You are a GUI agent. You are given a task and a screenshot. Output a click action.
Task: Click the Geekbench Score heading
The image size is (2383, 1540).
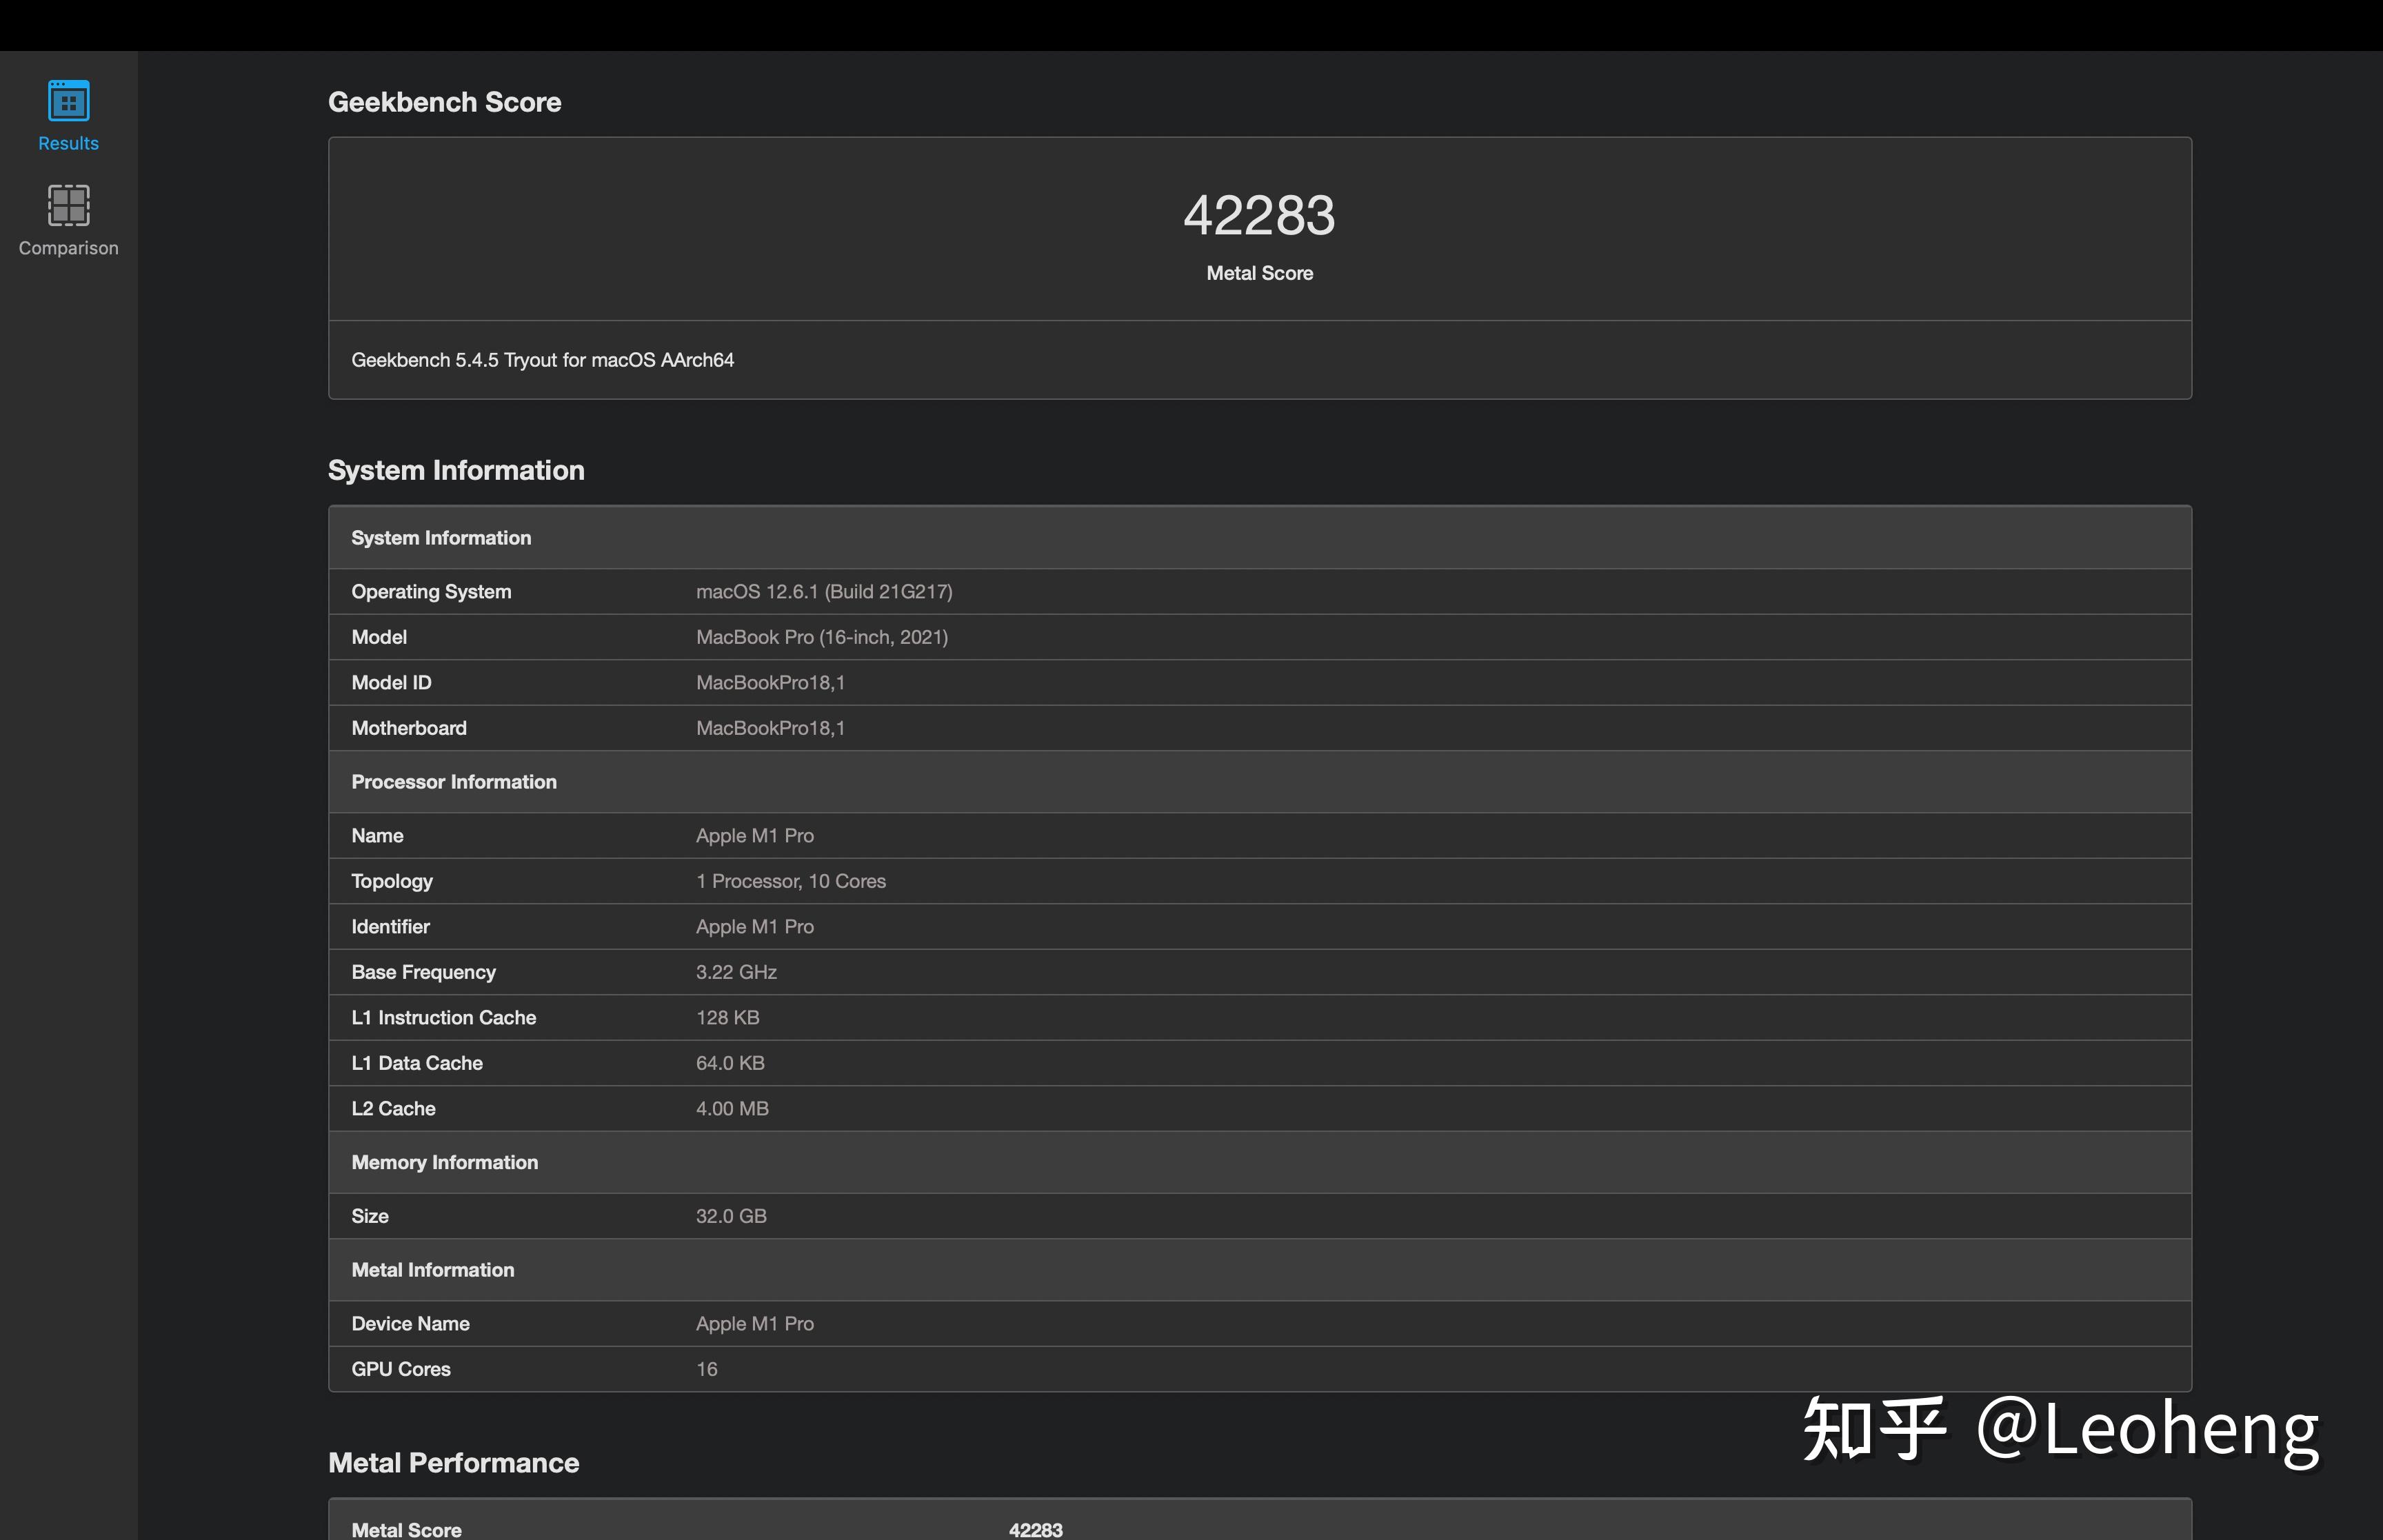(444, 102)
